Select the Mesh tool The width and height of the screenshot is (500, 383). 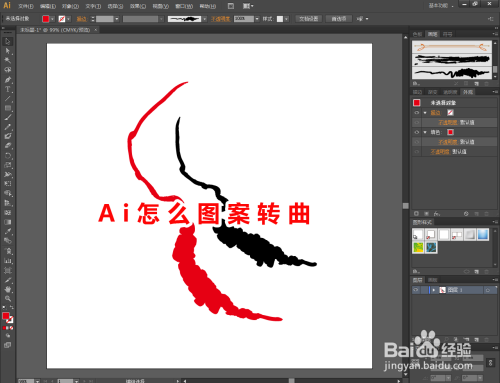pos(8,212)
